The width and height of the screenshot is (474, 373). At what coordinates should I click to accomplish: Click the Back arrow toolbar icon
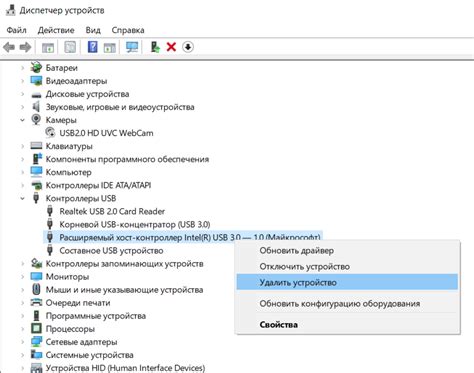pyautogui.click(x=9, y=47)
